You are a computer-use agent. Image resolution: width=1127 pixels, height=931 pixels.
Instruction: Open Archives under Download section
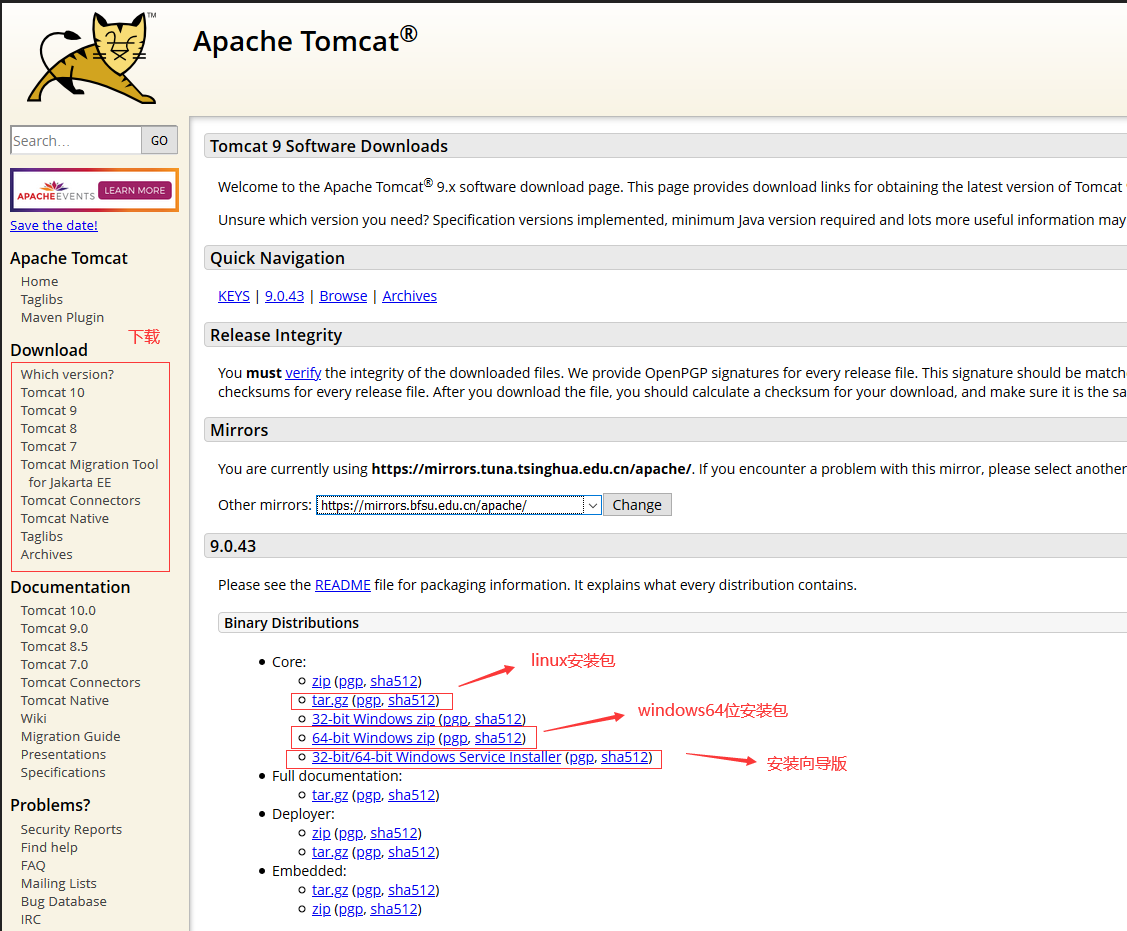click(x=47, y=554)
